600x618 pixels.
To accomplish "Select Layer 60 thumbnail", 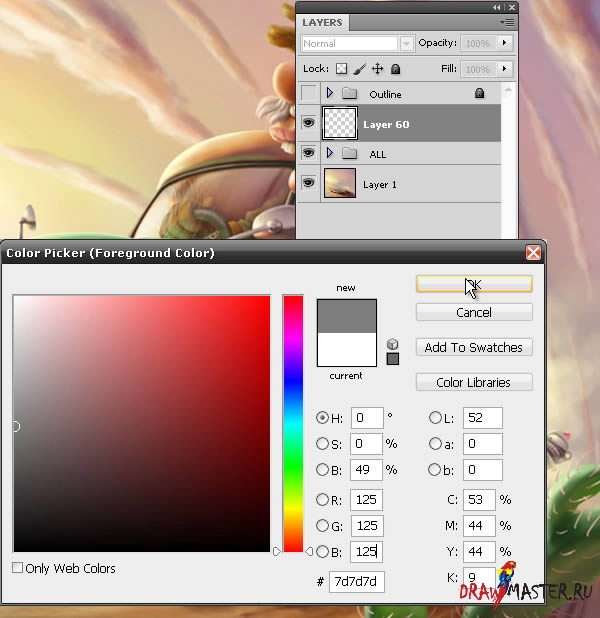I will click(x=340, y=123).
